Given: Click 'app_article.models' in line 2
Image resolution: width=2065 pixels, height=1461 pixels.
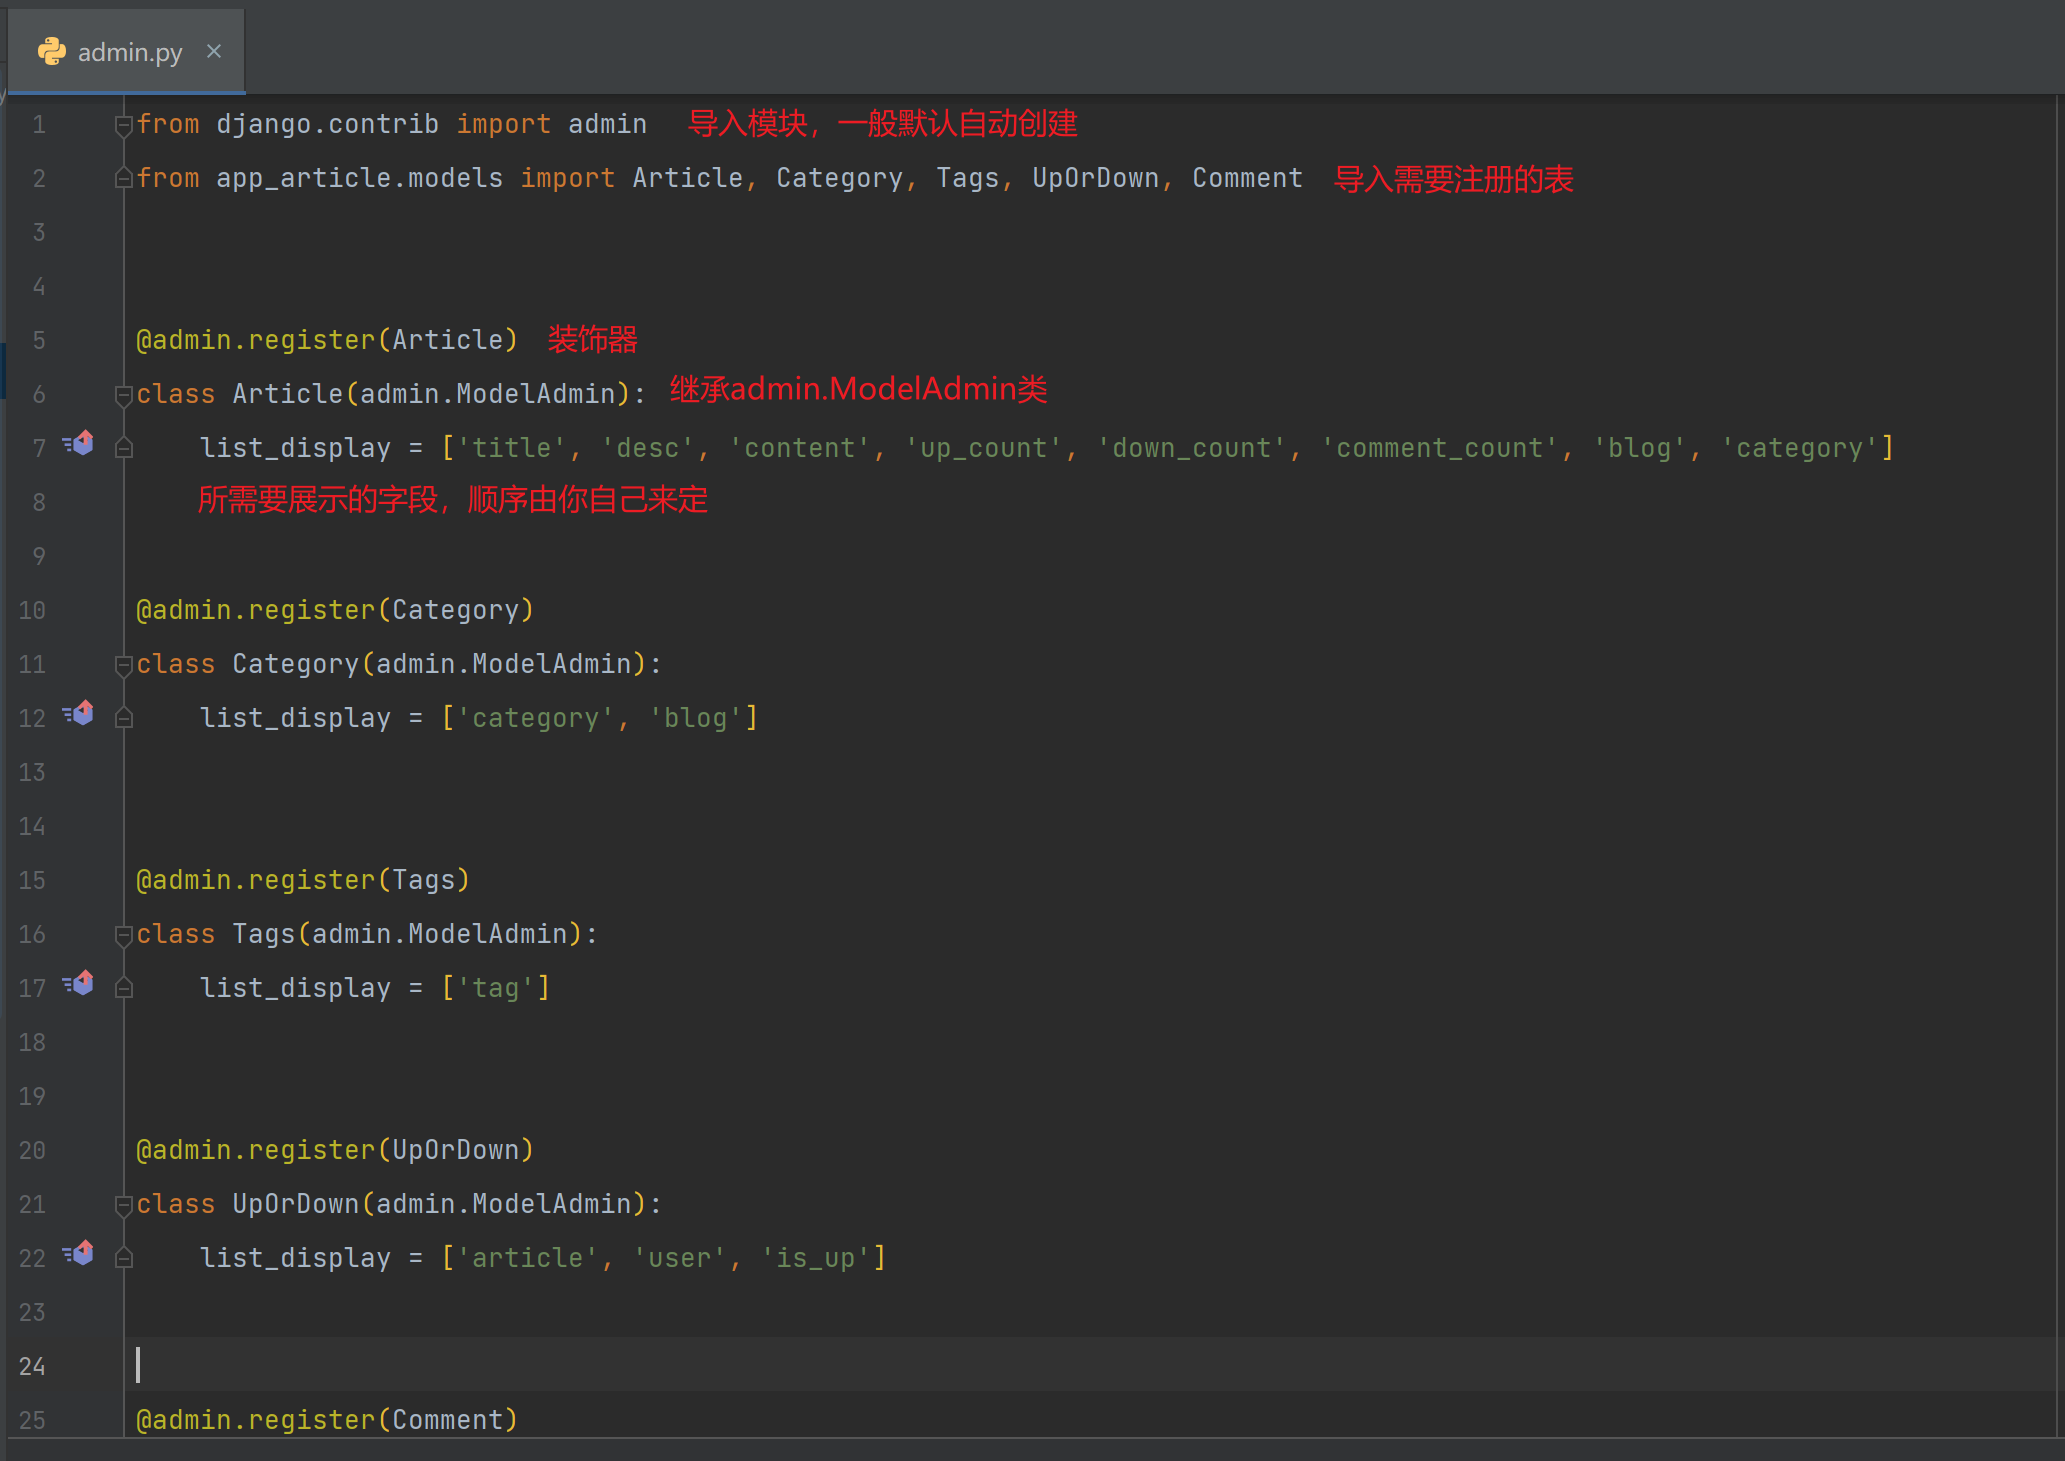Looking at the screenshot, I should tap(360, 178).
